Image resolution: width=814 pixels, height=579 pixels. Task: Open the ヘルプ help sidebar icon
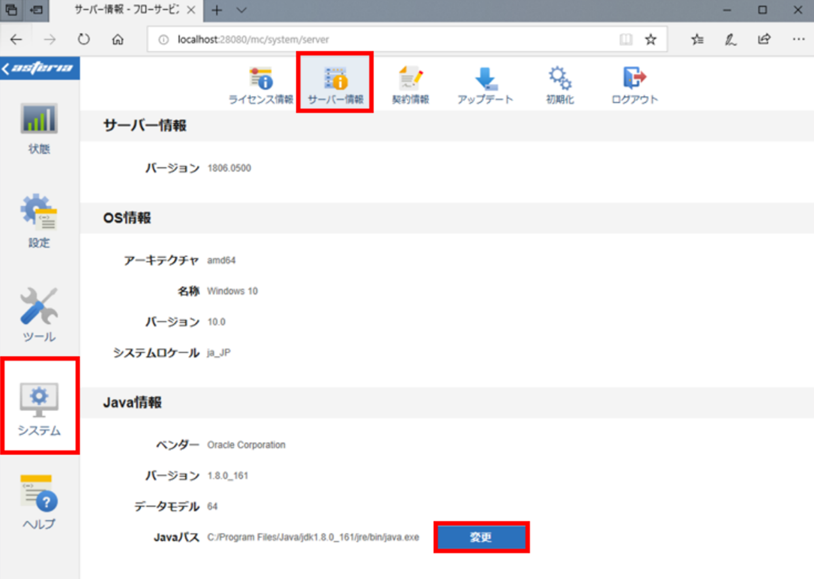point(39,502)
